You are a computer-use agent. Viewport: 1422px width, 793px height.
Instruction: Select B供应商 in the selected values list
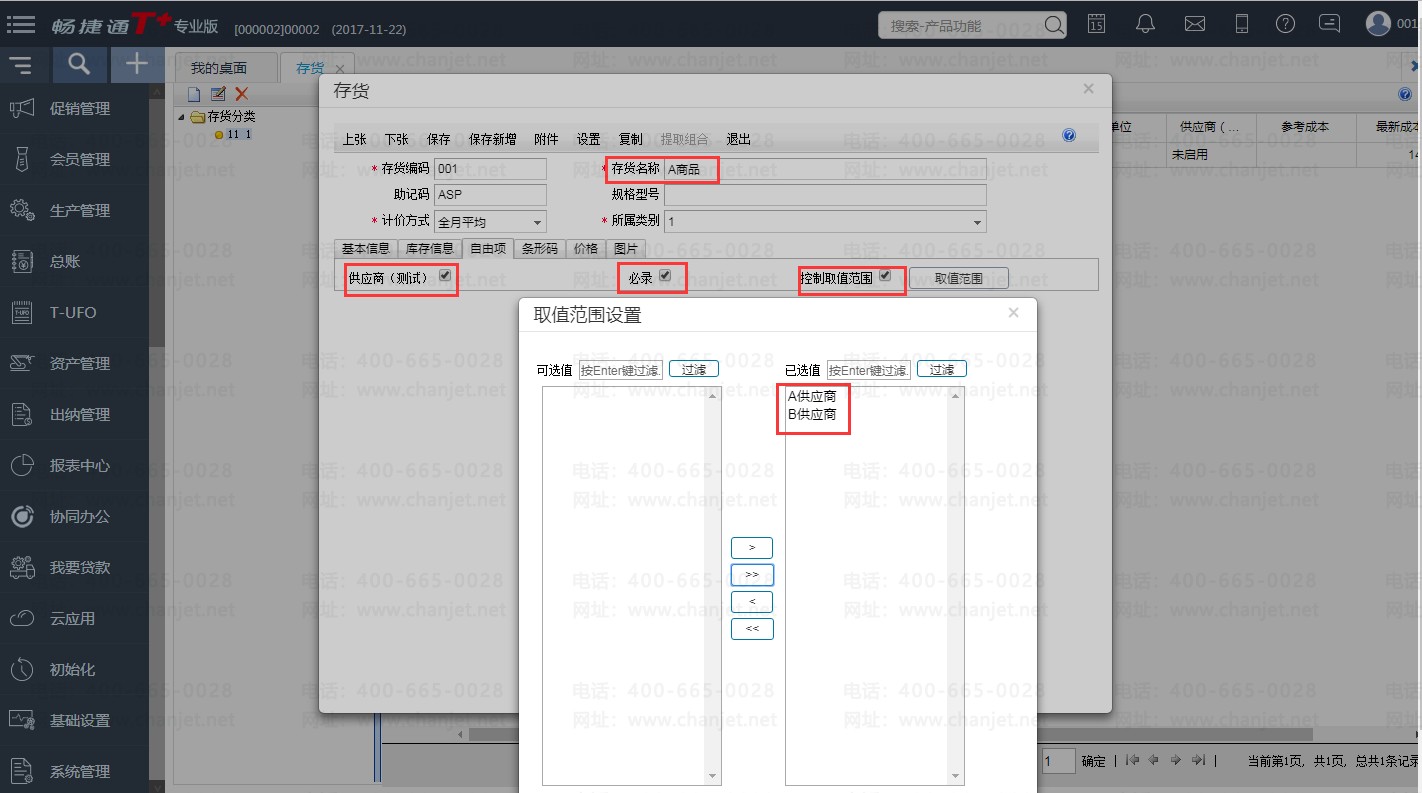812,414
